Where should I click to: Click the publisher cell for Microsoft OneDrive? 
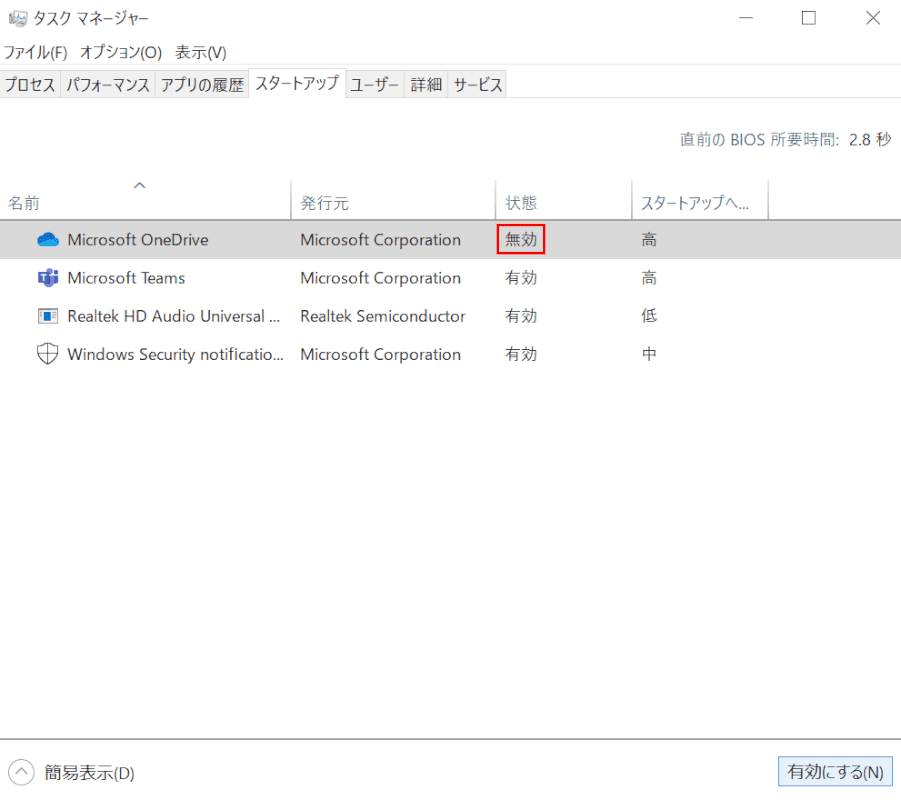click(x=380, y=240)
